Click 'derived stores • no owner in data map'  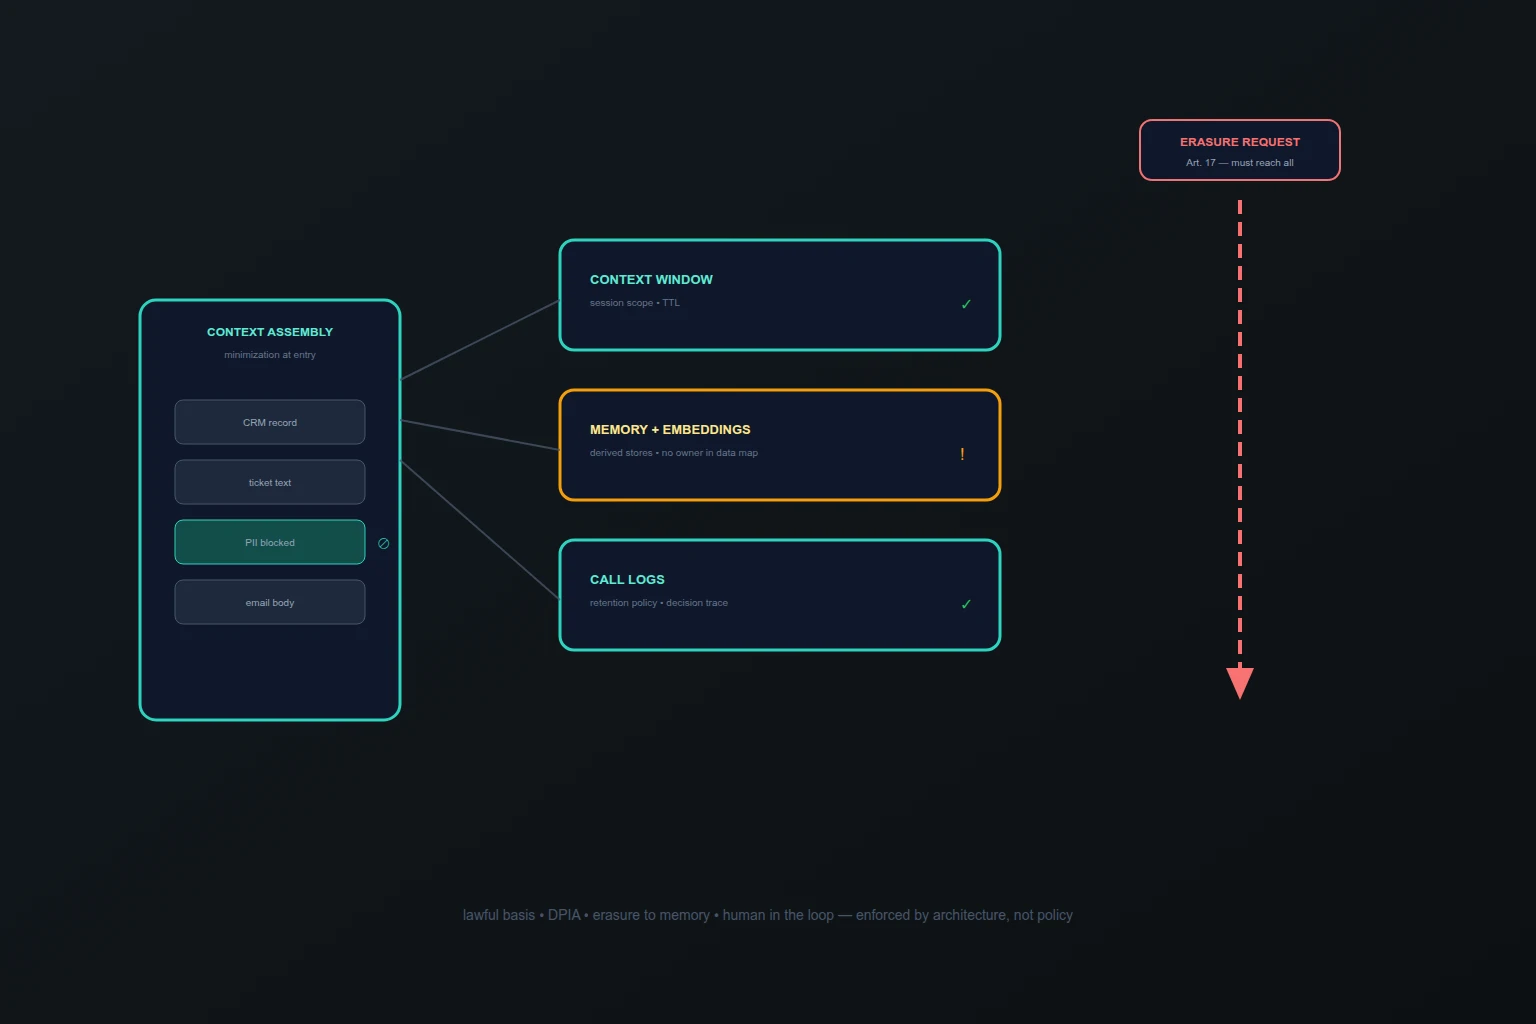point(674,453)
